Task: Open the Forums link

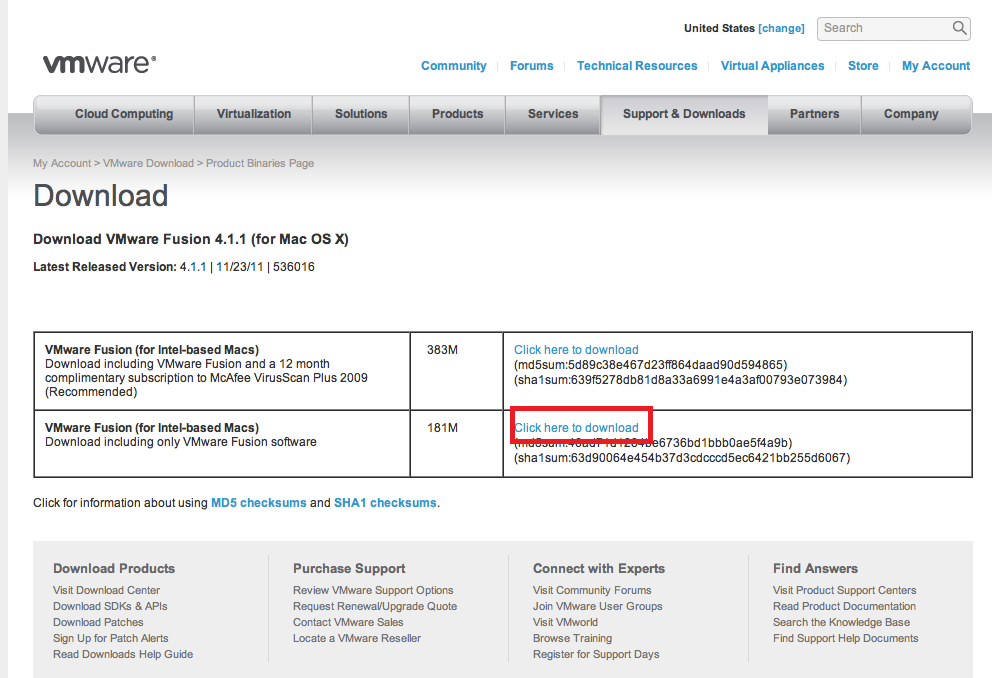Action: coord(531,66)
